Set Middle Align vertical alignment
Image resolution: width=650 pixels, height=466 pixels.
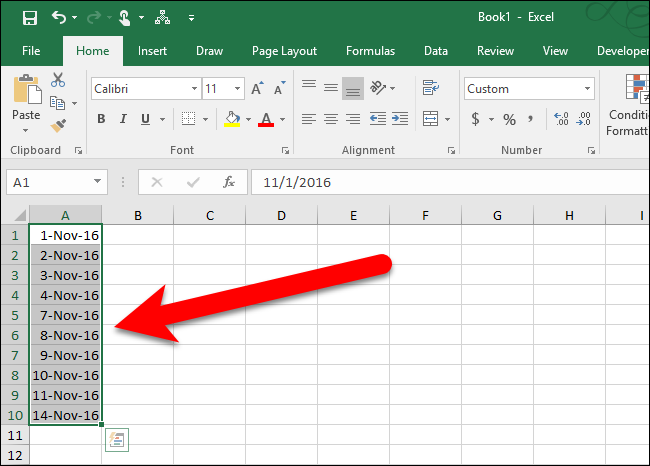click(x=331, y=87)
